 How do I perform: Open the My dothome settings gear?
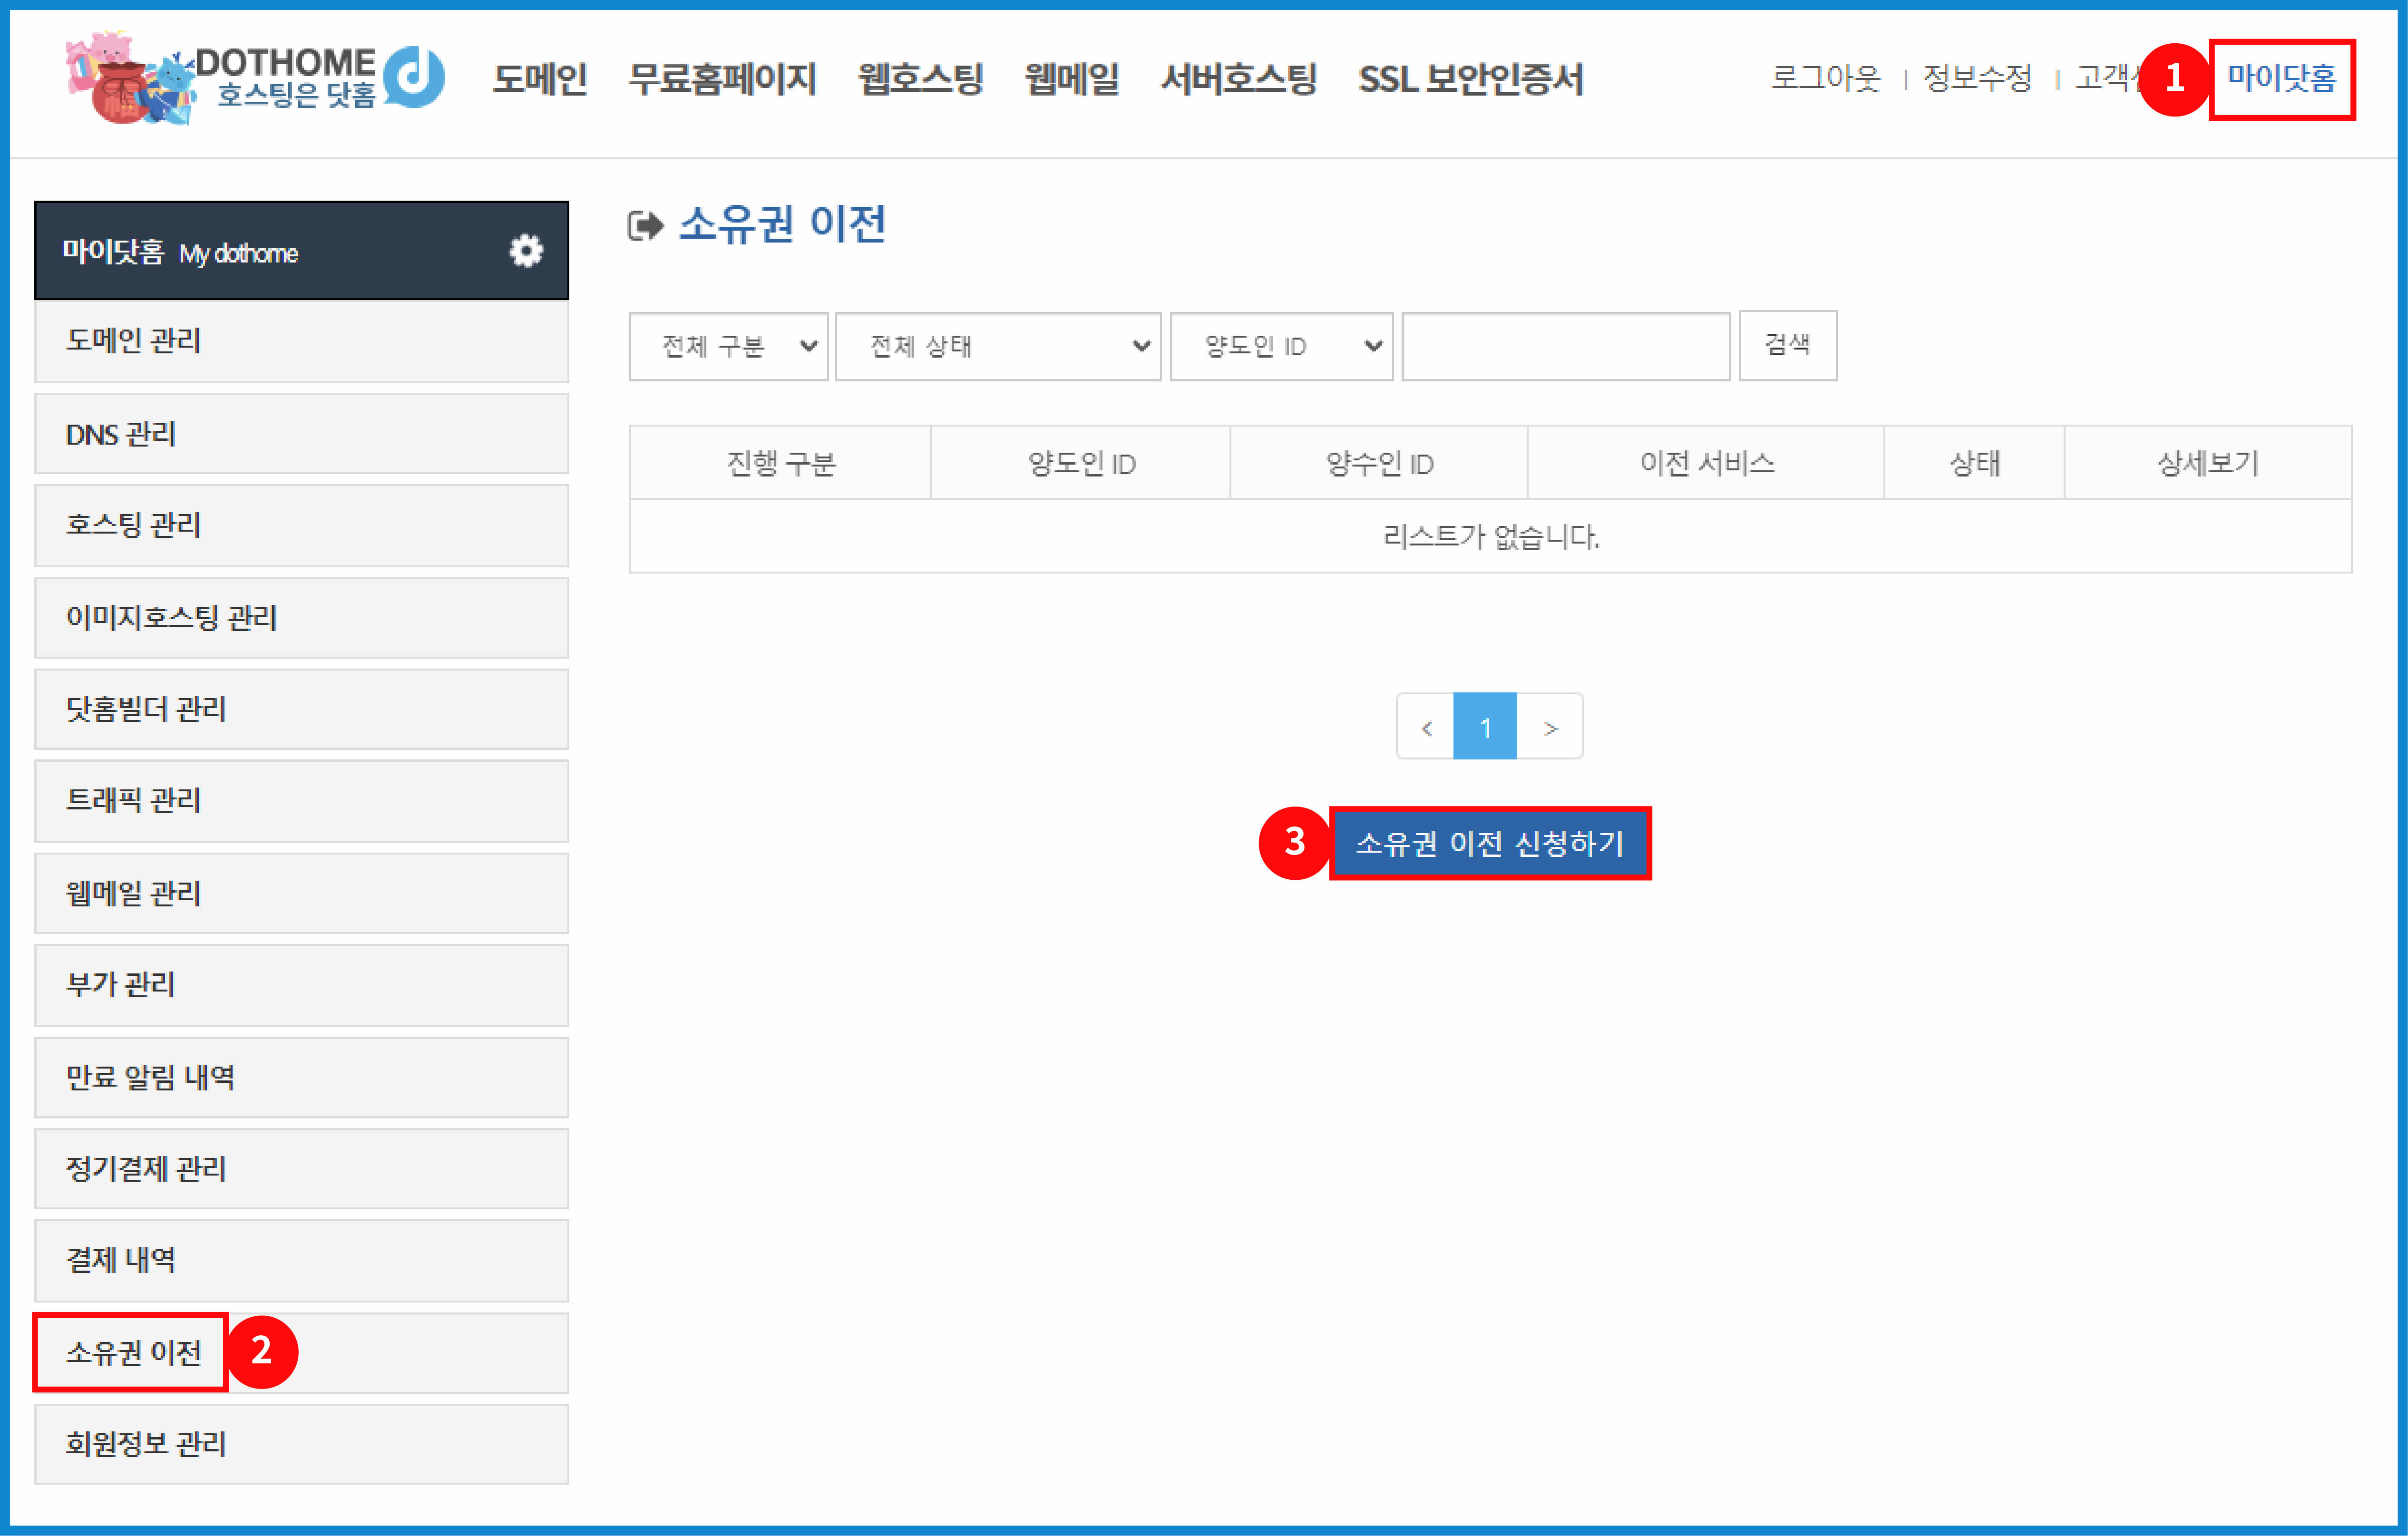click(x=526, y=251)
